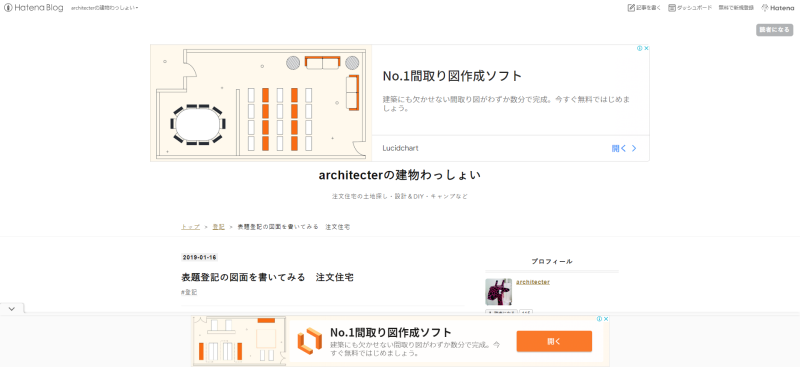Click the Hatena portal logo at top right
The height and width of the screenshot is (367, 800).
[x=778, y=8]
